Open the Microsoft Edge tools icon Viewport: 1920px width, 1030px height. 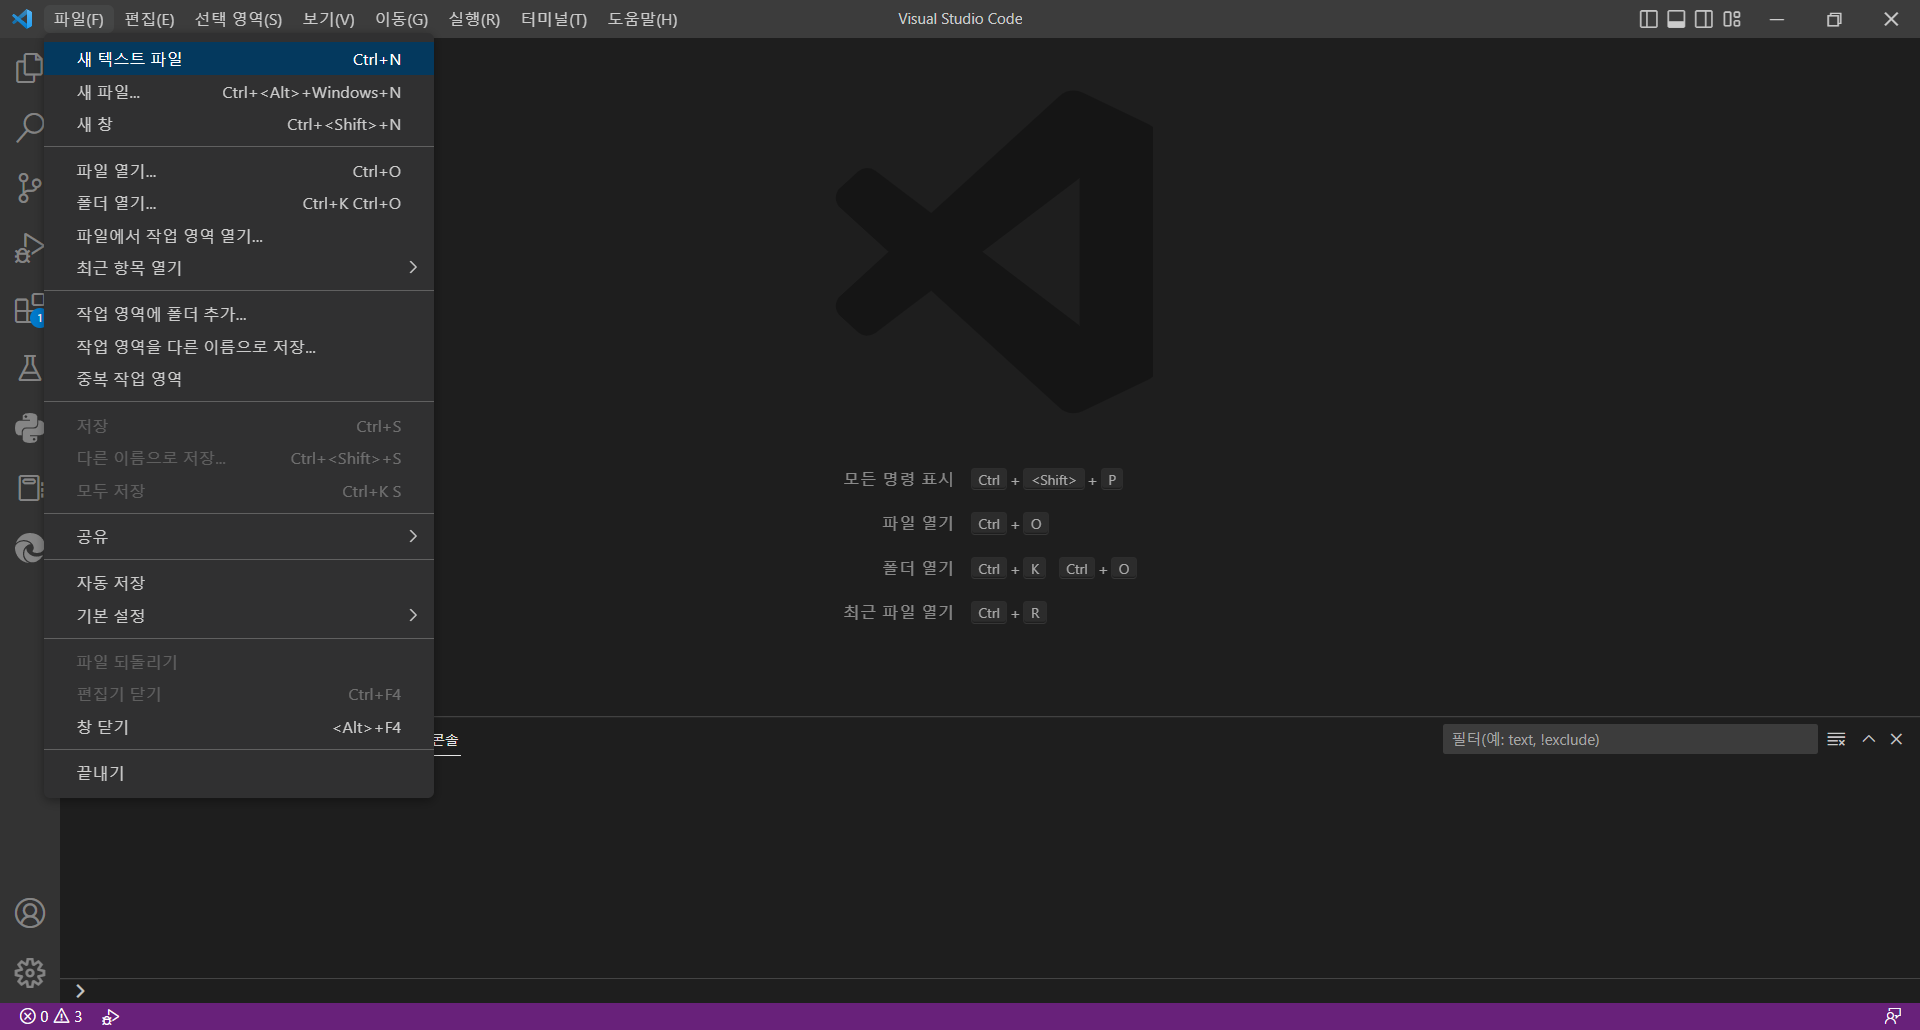pos(29,548)
